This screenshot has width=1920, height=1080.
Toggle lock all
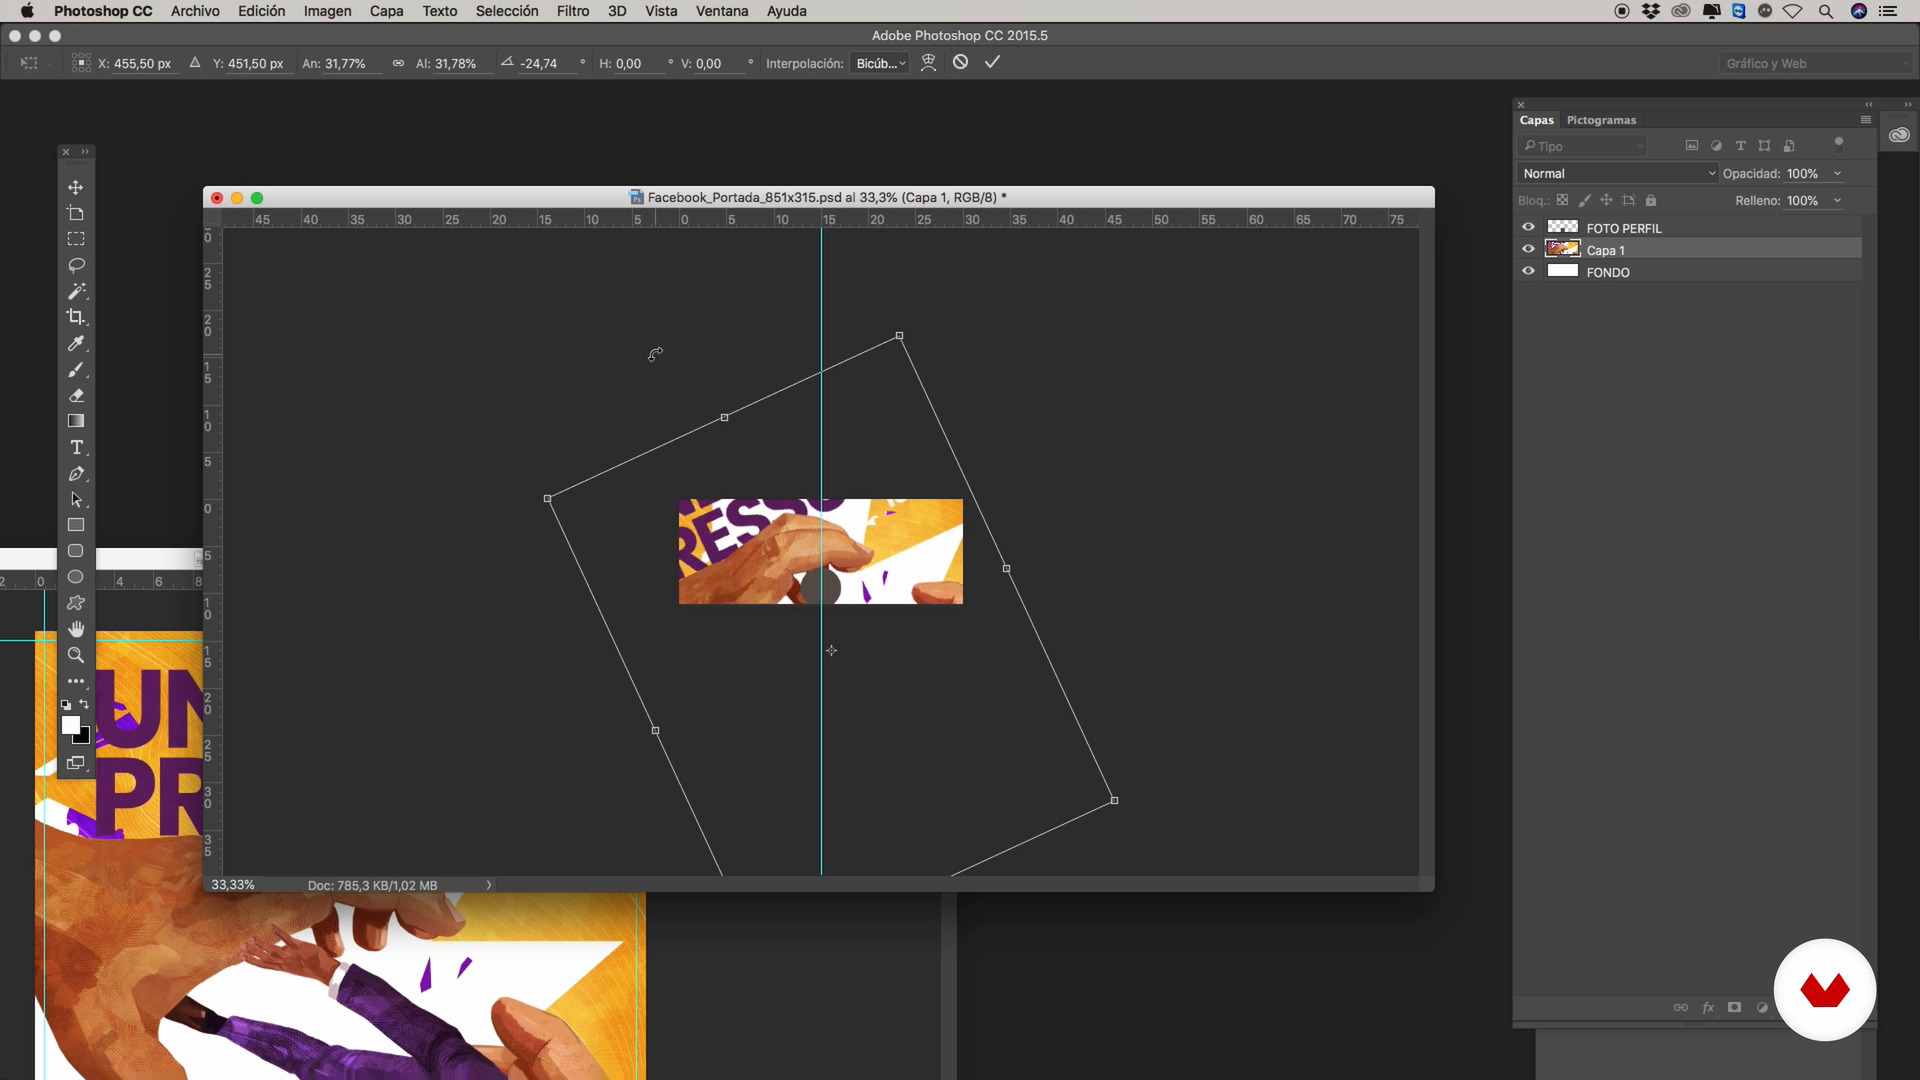pos(1651,200)
